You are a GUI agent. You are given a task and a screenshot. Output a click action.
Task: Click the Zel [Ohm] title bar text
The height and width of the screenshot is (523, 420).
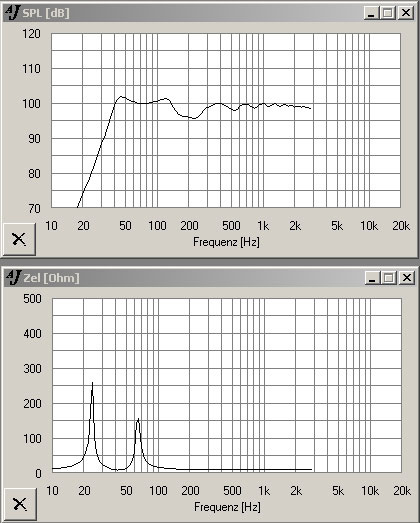[x=51, y=278]
